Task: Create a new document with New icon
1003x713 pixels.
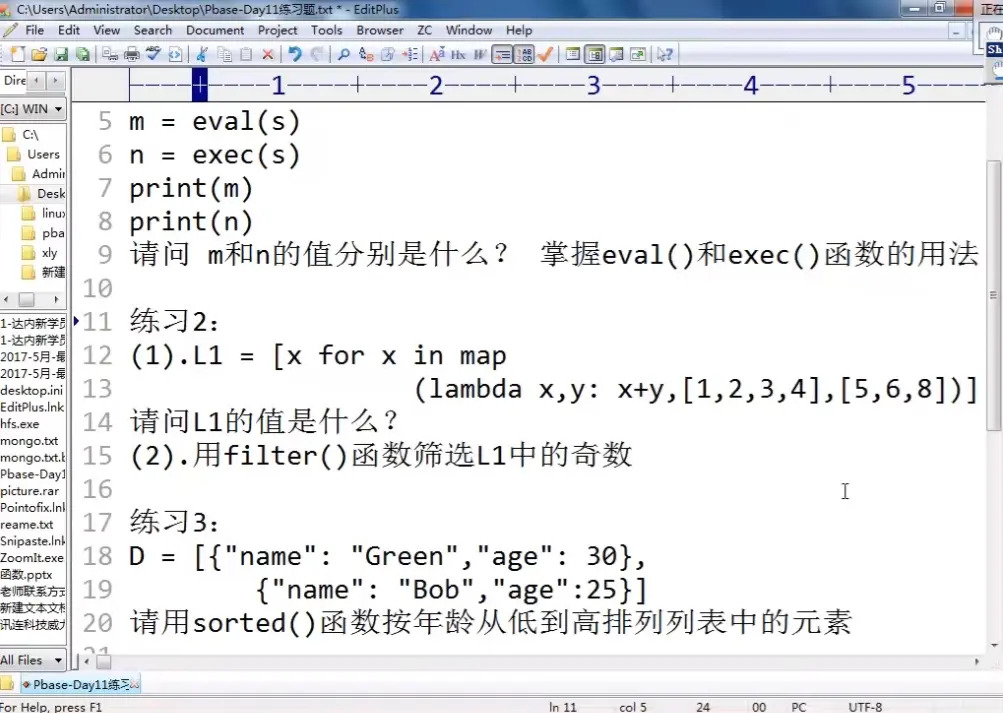Action: pos(17,54)
